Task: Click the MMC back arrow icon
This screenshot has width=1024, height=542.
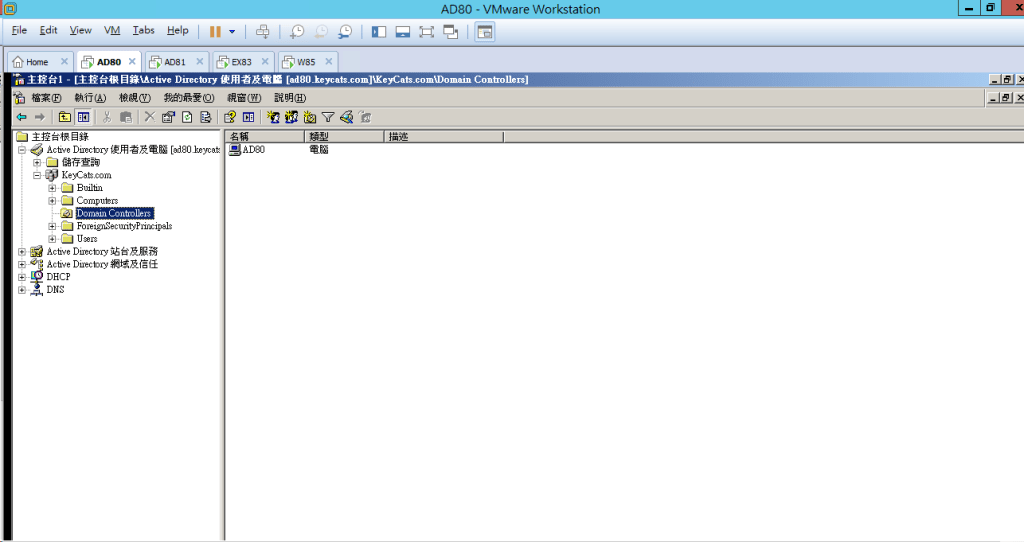Action: point(21,117)
